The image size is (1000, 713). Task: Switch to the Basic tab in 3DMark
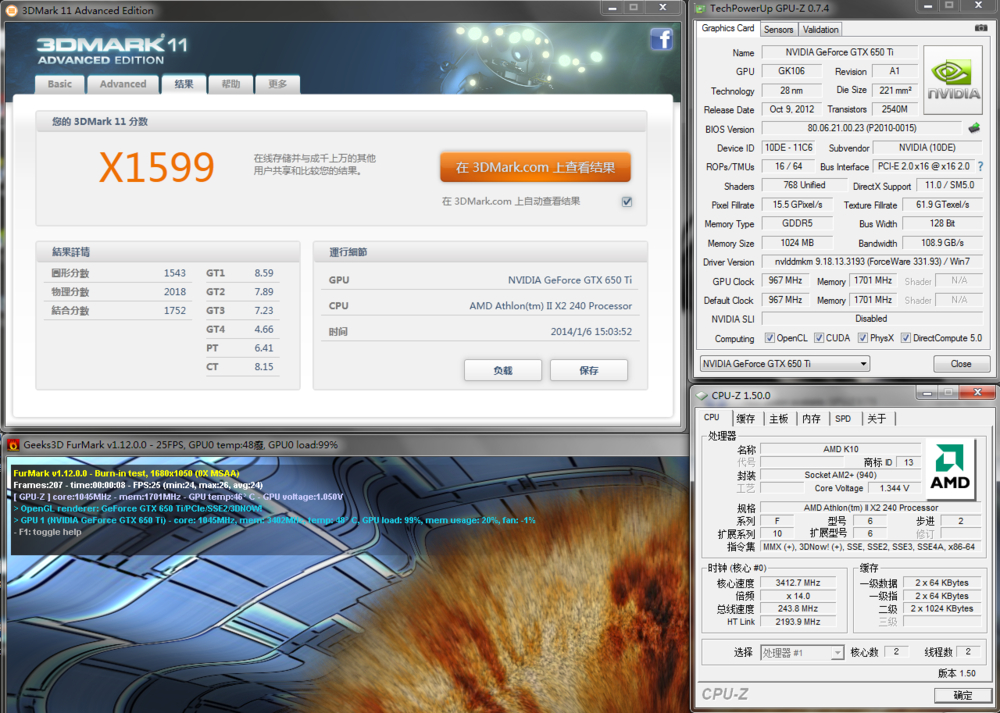(60, 84)
